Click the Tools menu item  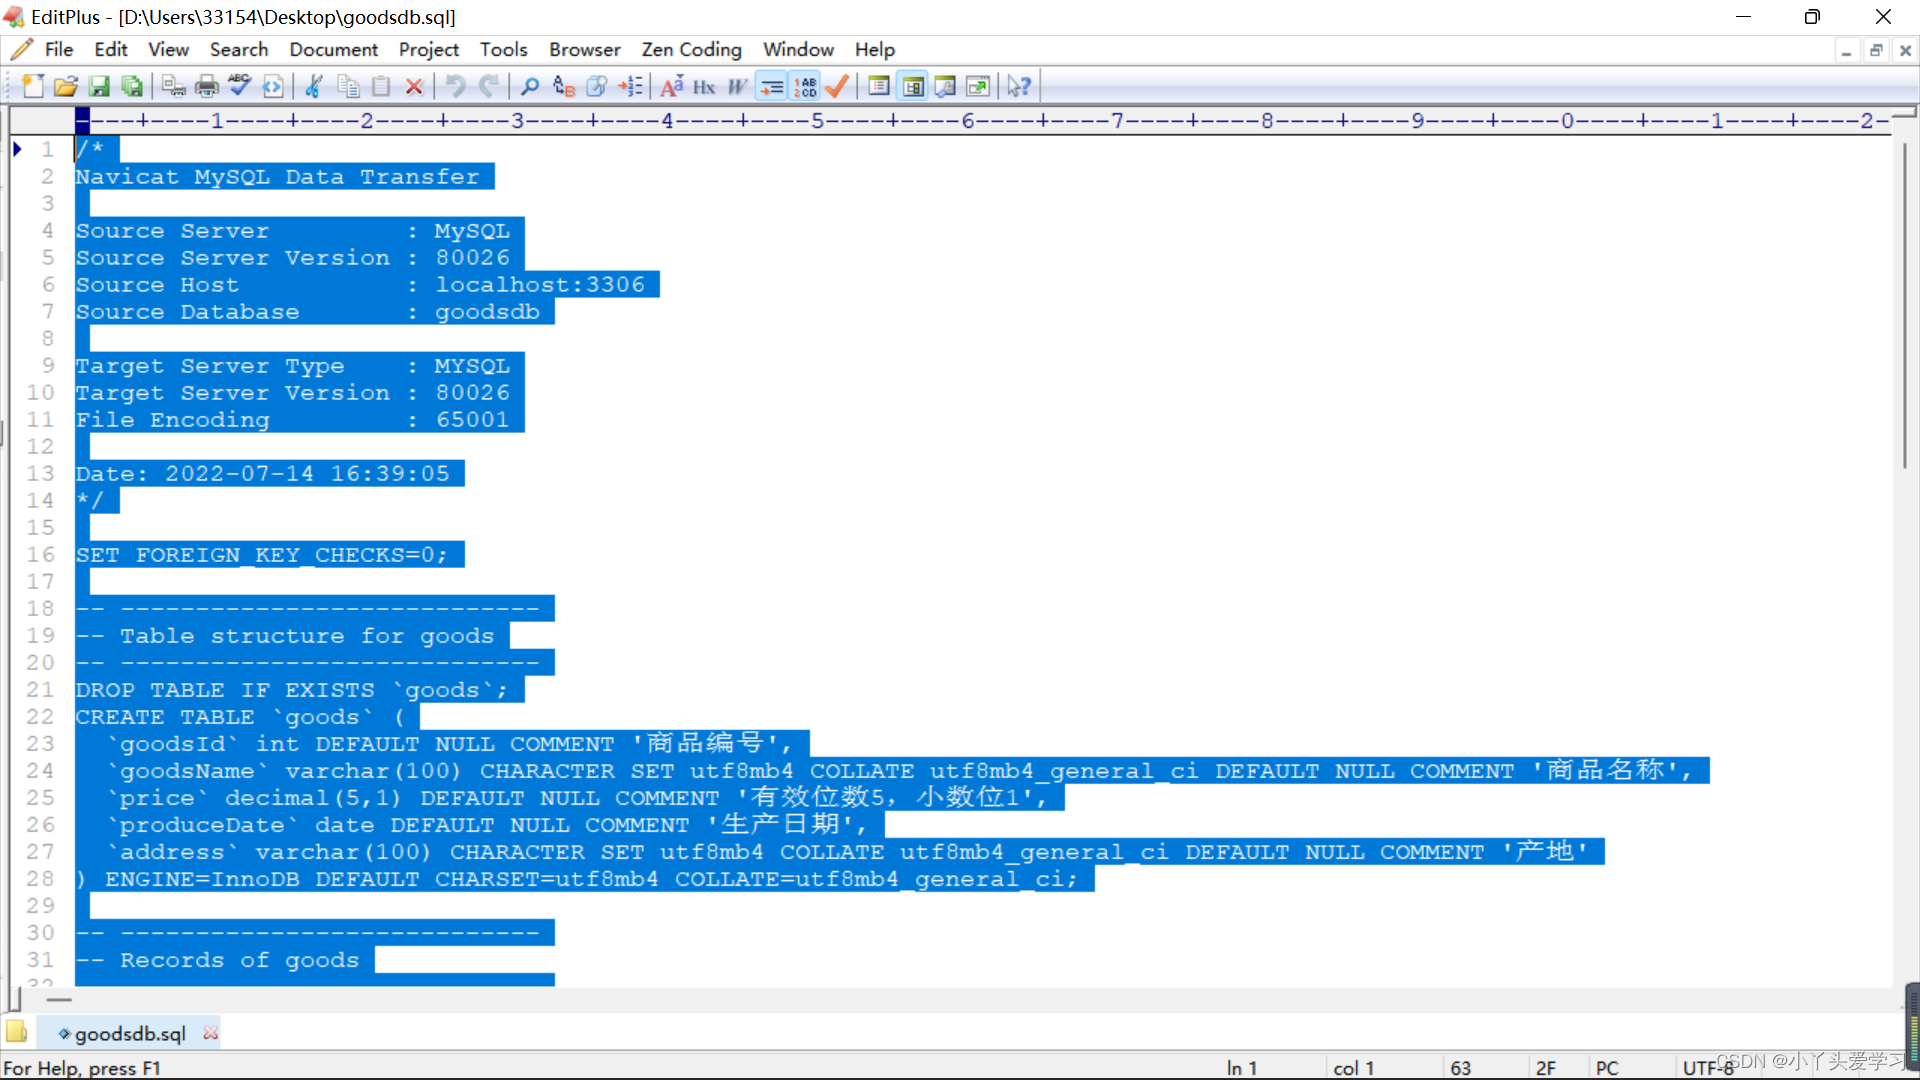point(502,50)
